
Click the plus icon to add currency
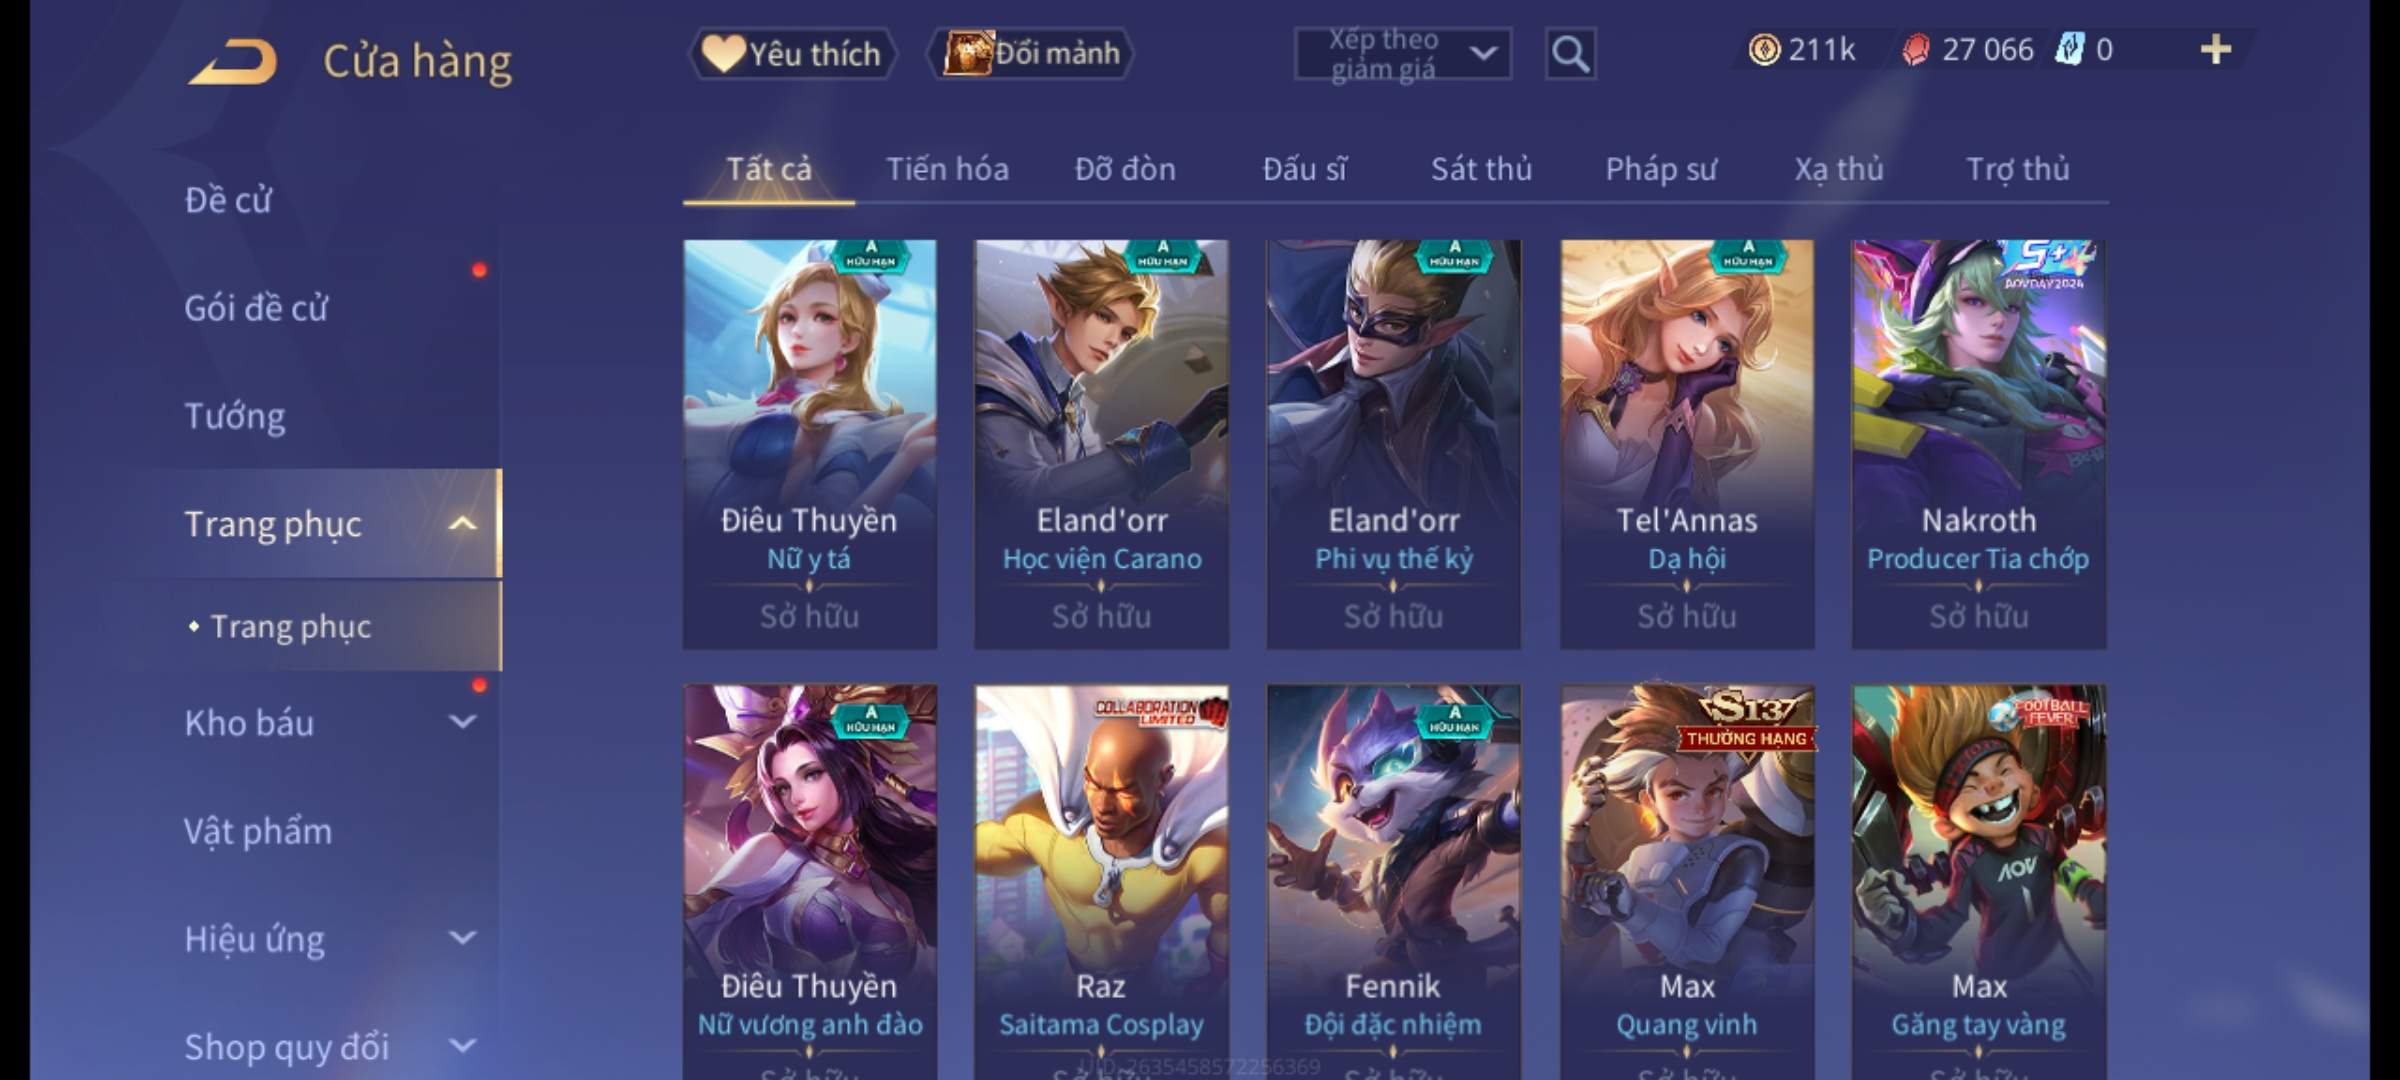pyautogui.click(x=2216, y=50)
